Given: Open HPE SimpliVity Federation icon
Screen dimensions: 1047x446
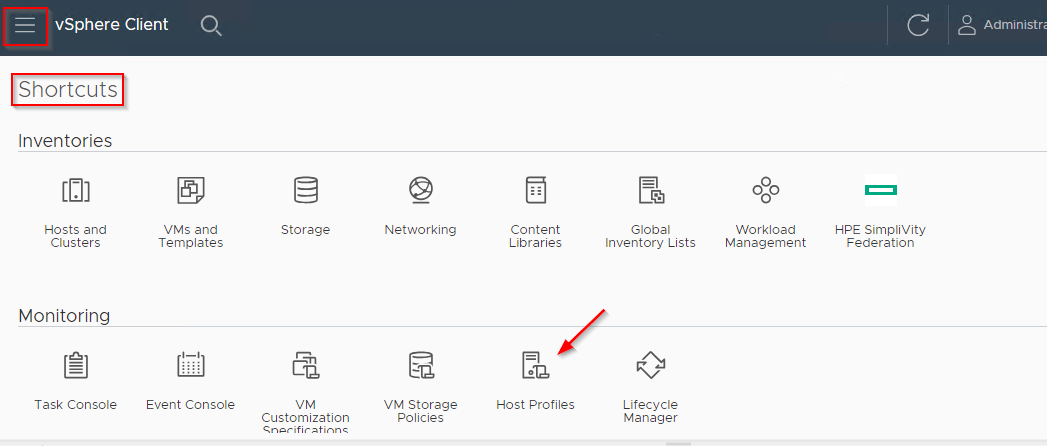Looking at the screenshot, I should click(x=881, y=190).
